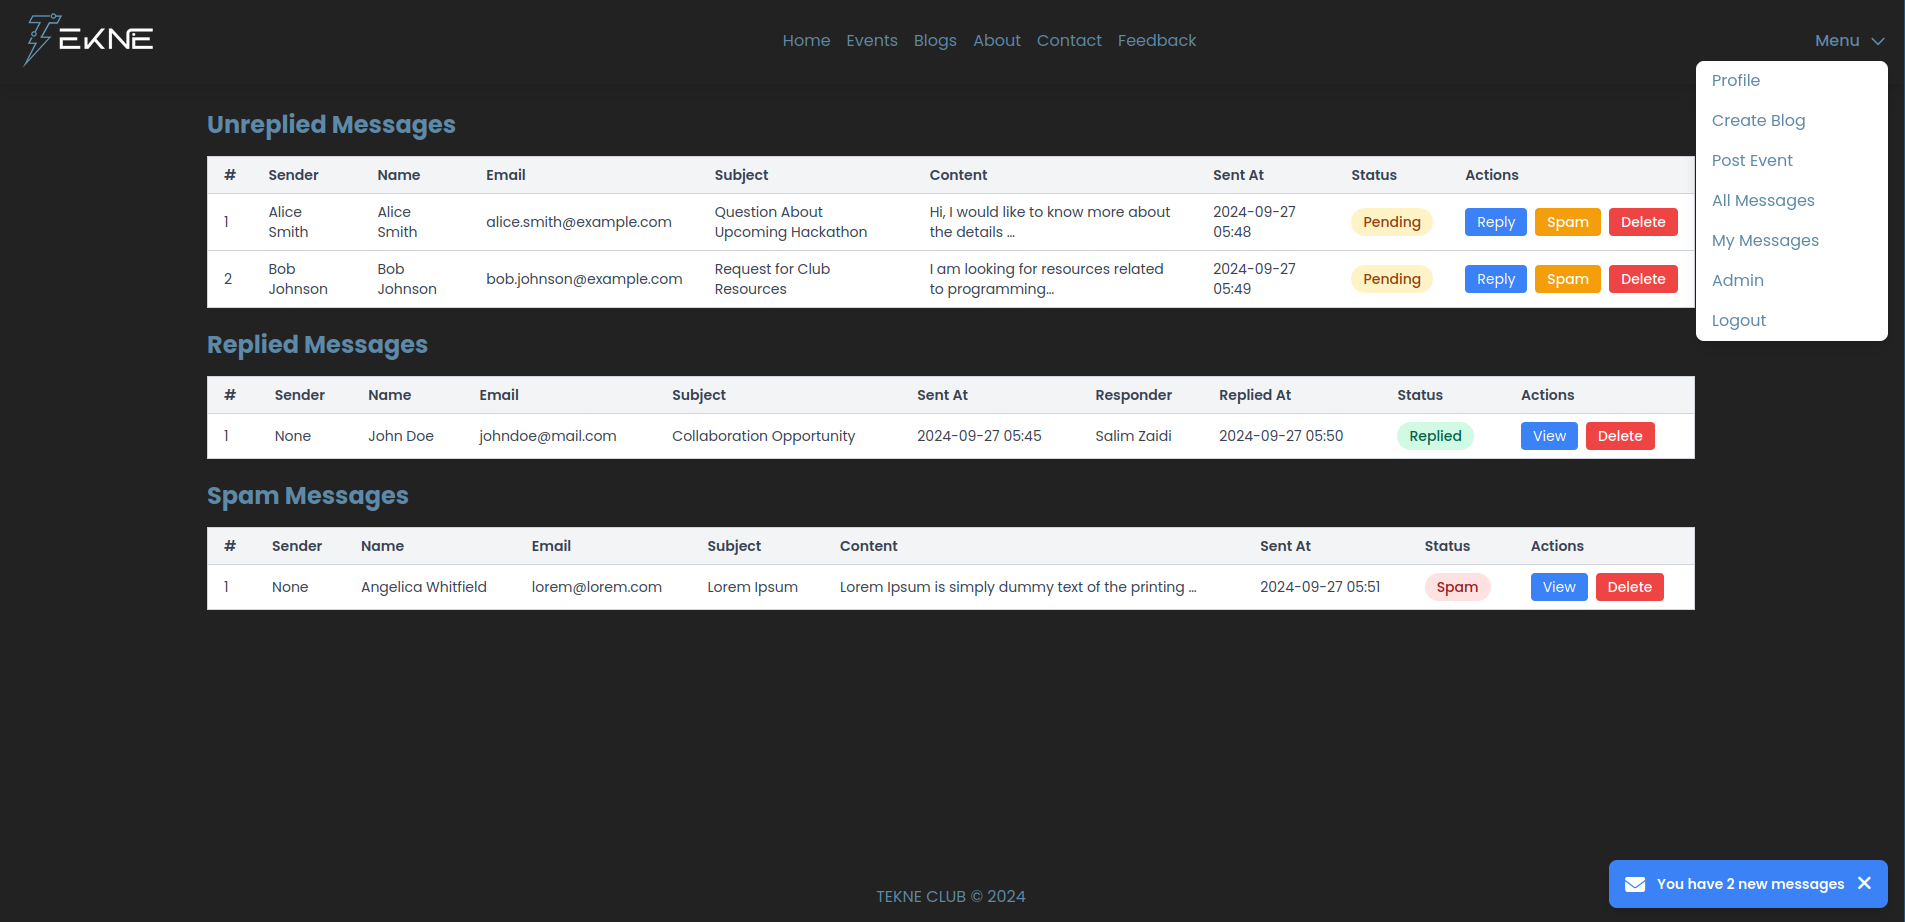Delete Angelica Whitfield's spam message

click(x=1628, y=587)
